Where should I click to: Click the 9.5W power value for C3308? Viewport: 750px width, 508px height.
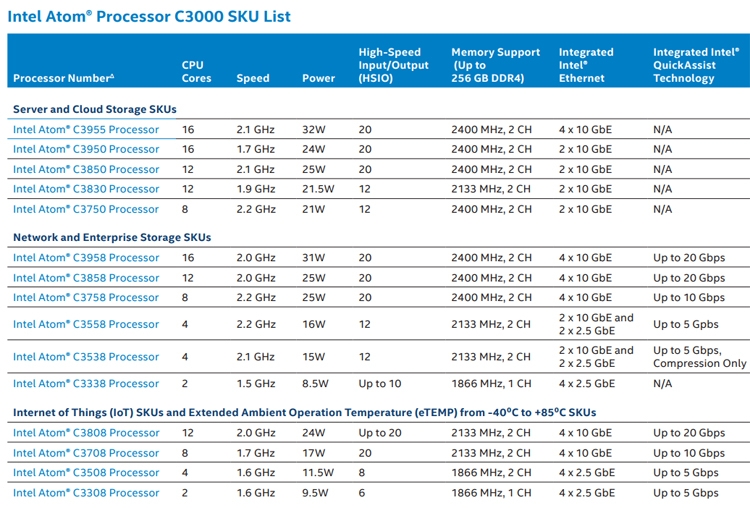pyautogui.click(x=315, y=493)
